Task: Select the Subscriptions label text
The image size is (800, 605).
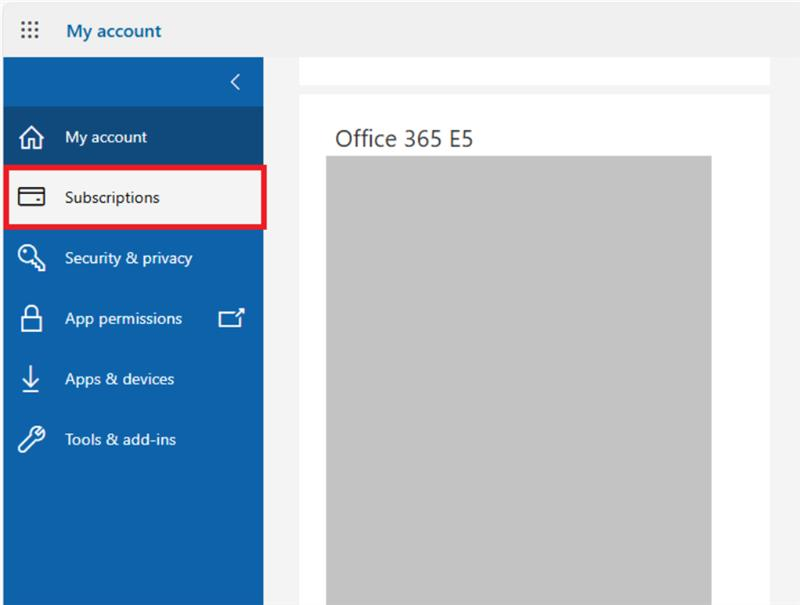Action: 110,197
